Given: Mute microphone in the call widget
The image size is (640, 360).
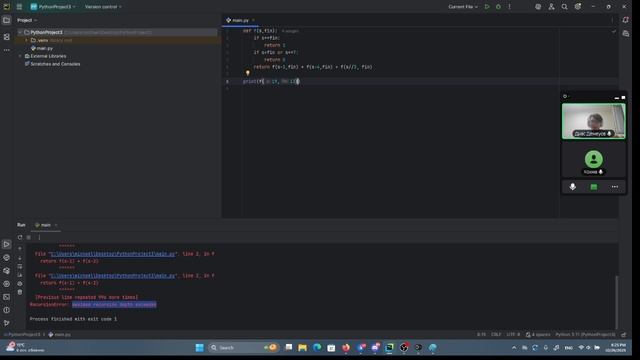Looking at the screenshot, I should pos(573,187).
